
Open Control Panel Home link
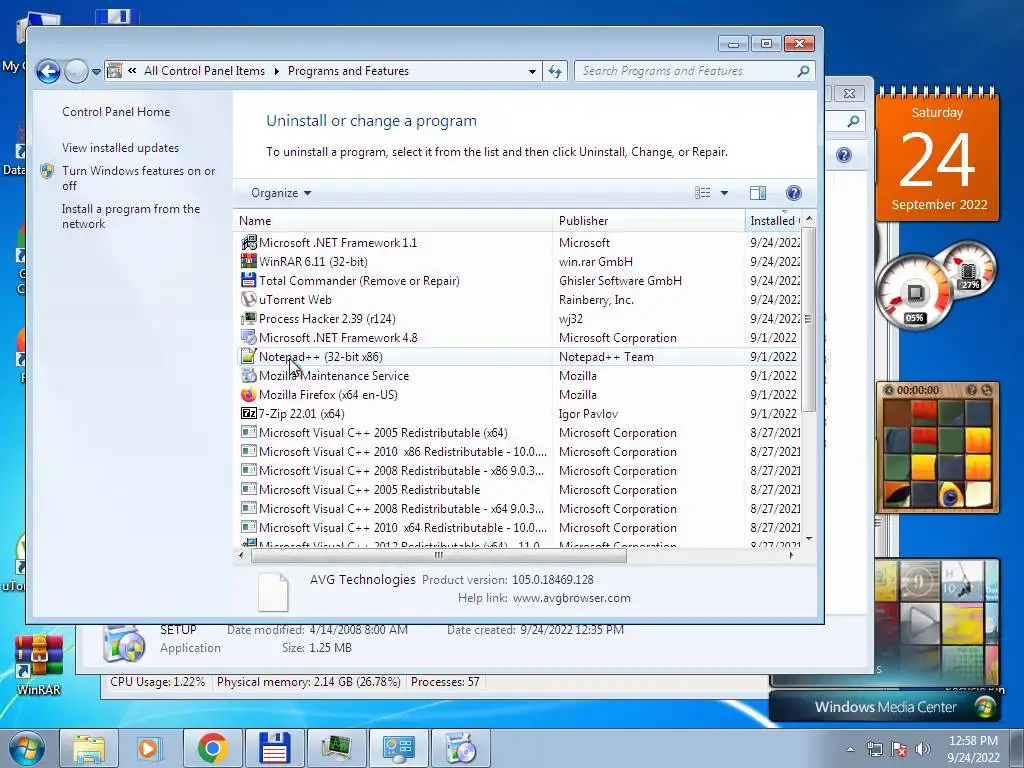(116, 112)
